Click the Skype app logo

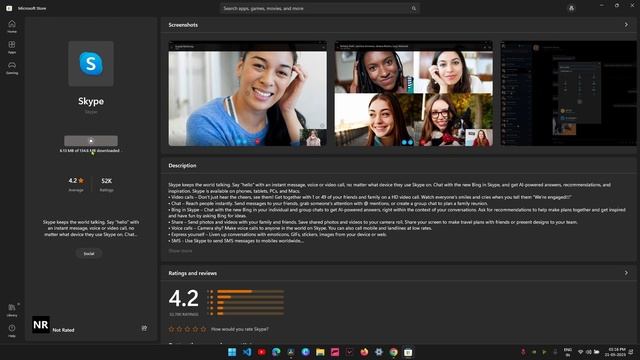click(x=91, y=64)
